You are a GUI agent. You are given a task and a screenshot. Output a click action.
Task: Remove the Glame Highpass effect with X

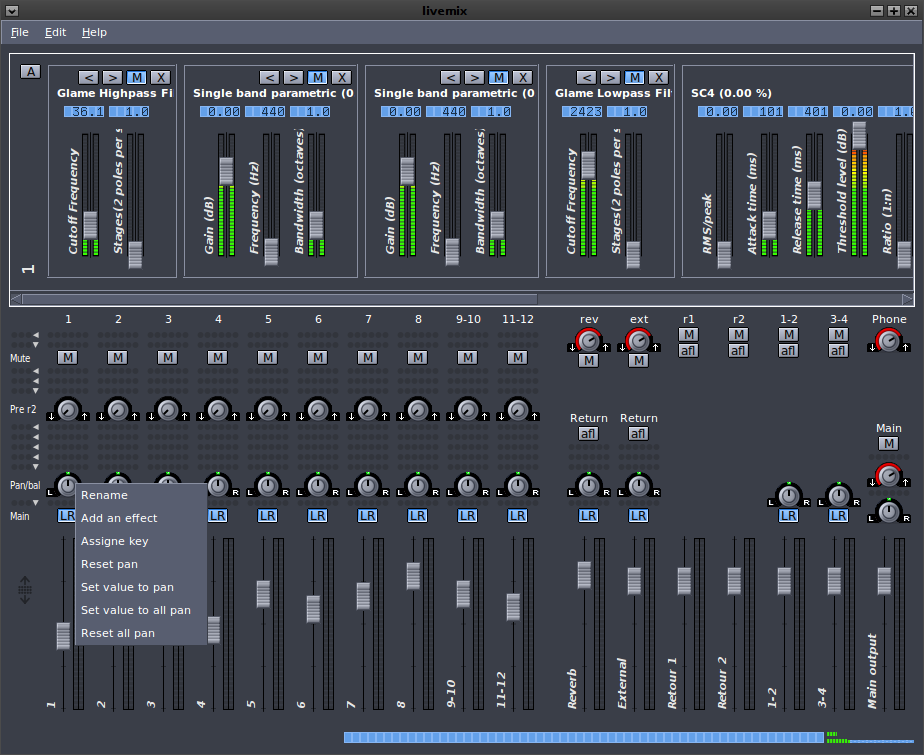pyautogui.click(x=160, y=77)
